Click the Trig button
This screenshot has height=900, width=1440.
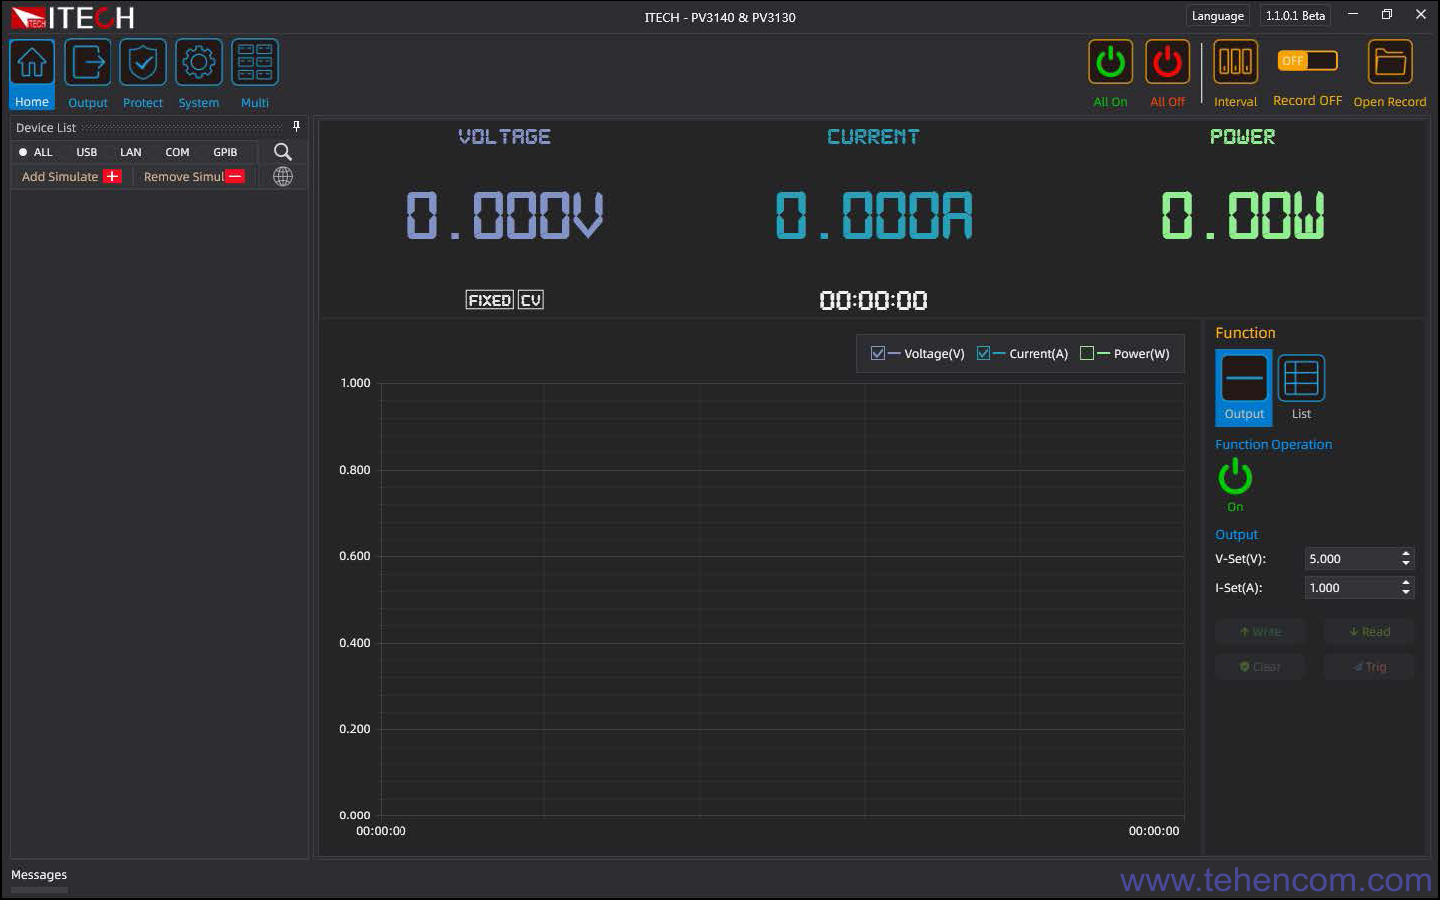pyautogui.click(x=1369, y=667)
